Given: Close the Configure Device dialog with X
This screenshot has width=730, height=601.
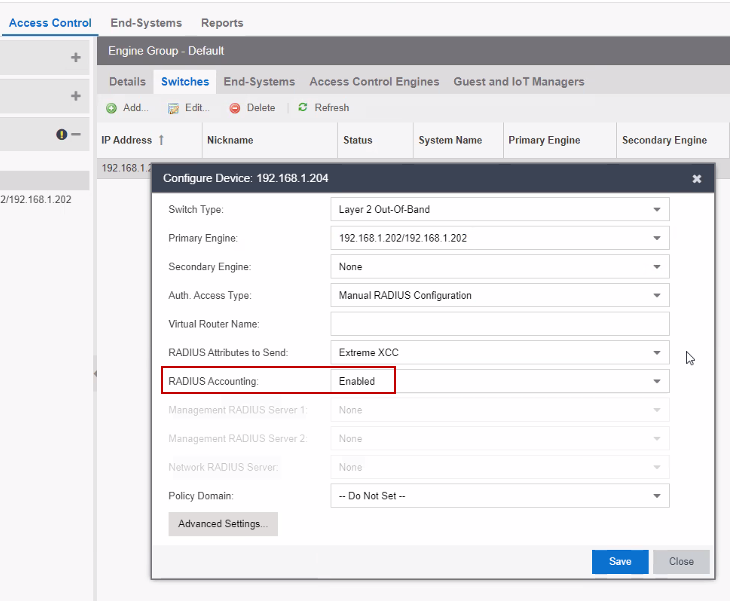Looking at the screenshot, I should (696, 178).
